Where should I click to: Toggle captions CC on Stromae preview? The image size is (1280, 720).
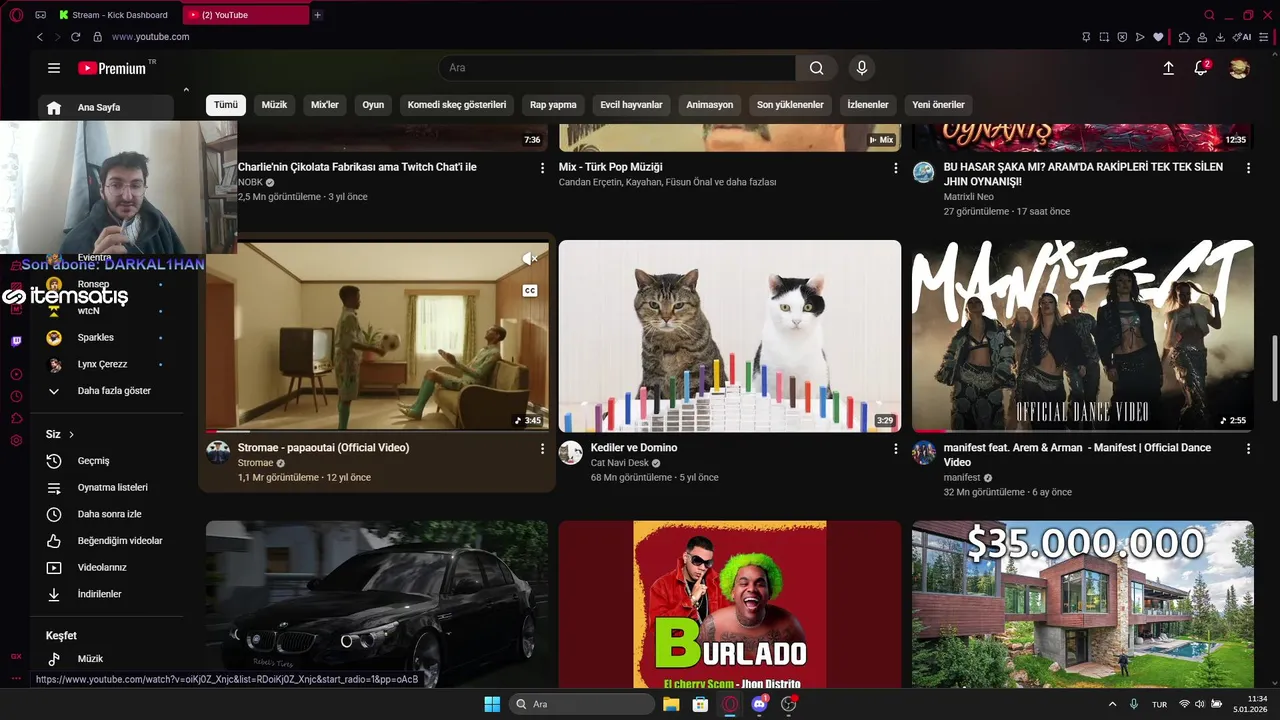coord(530,291)
